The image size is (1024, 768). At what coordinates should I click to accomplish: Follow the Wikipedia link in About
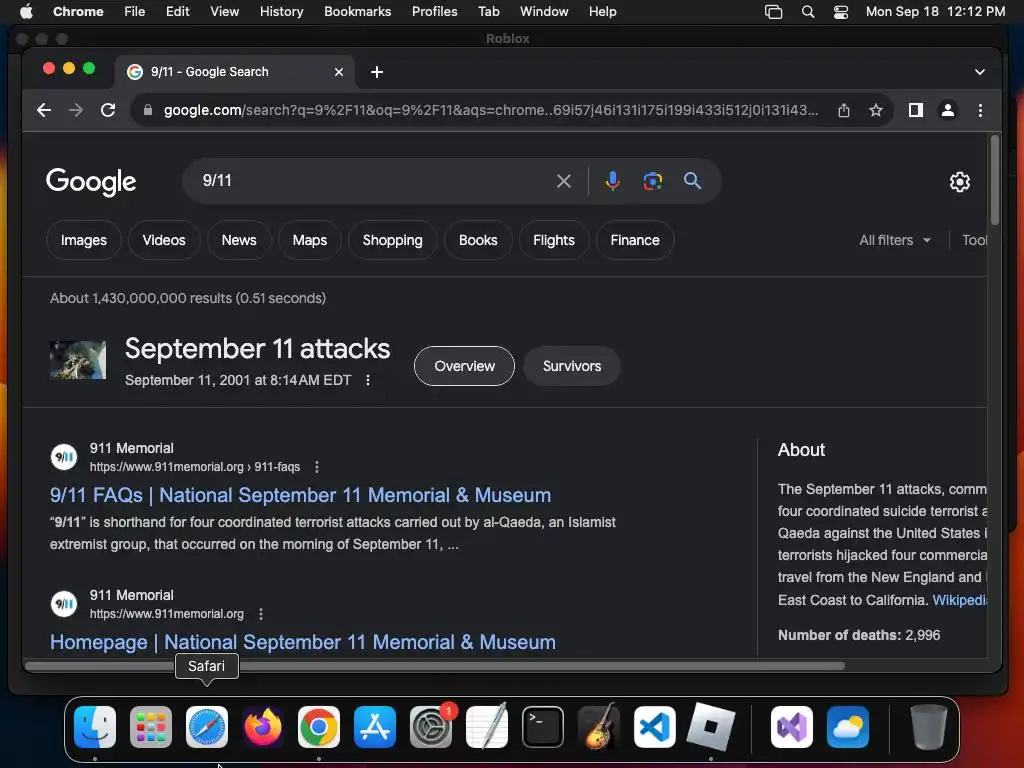959,600
